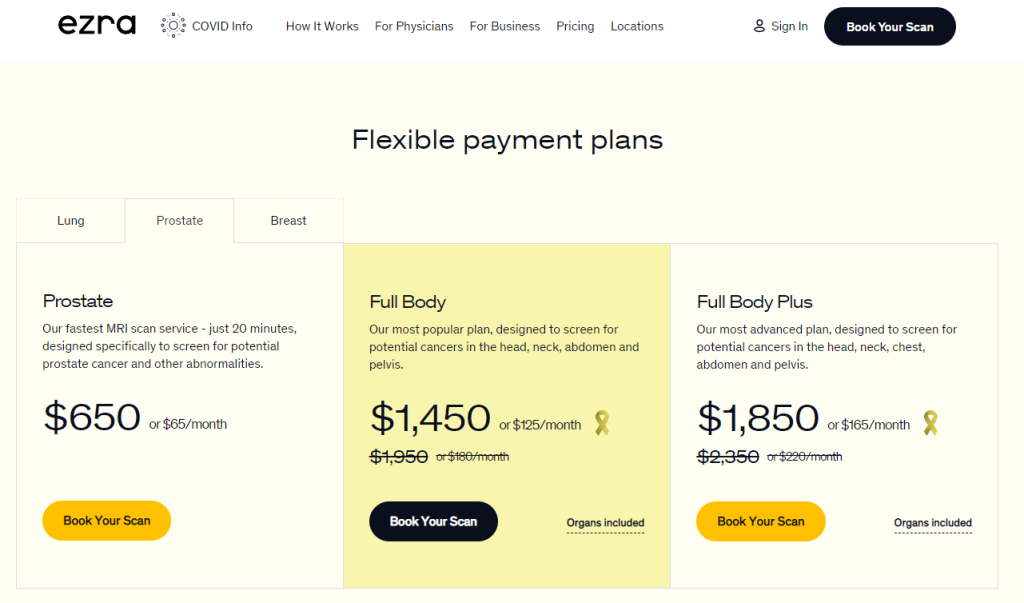Sign In to your account

(789, 26)
